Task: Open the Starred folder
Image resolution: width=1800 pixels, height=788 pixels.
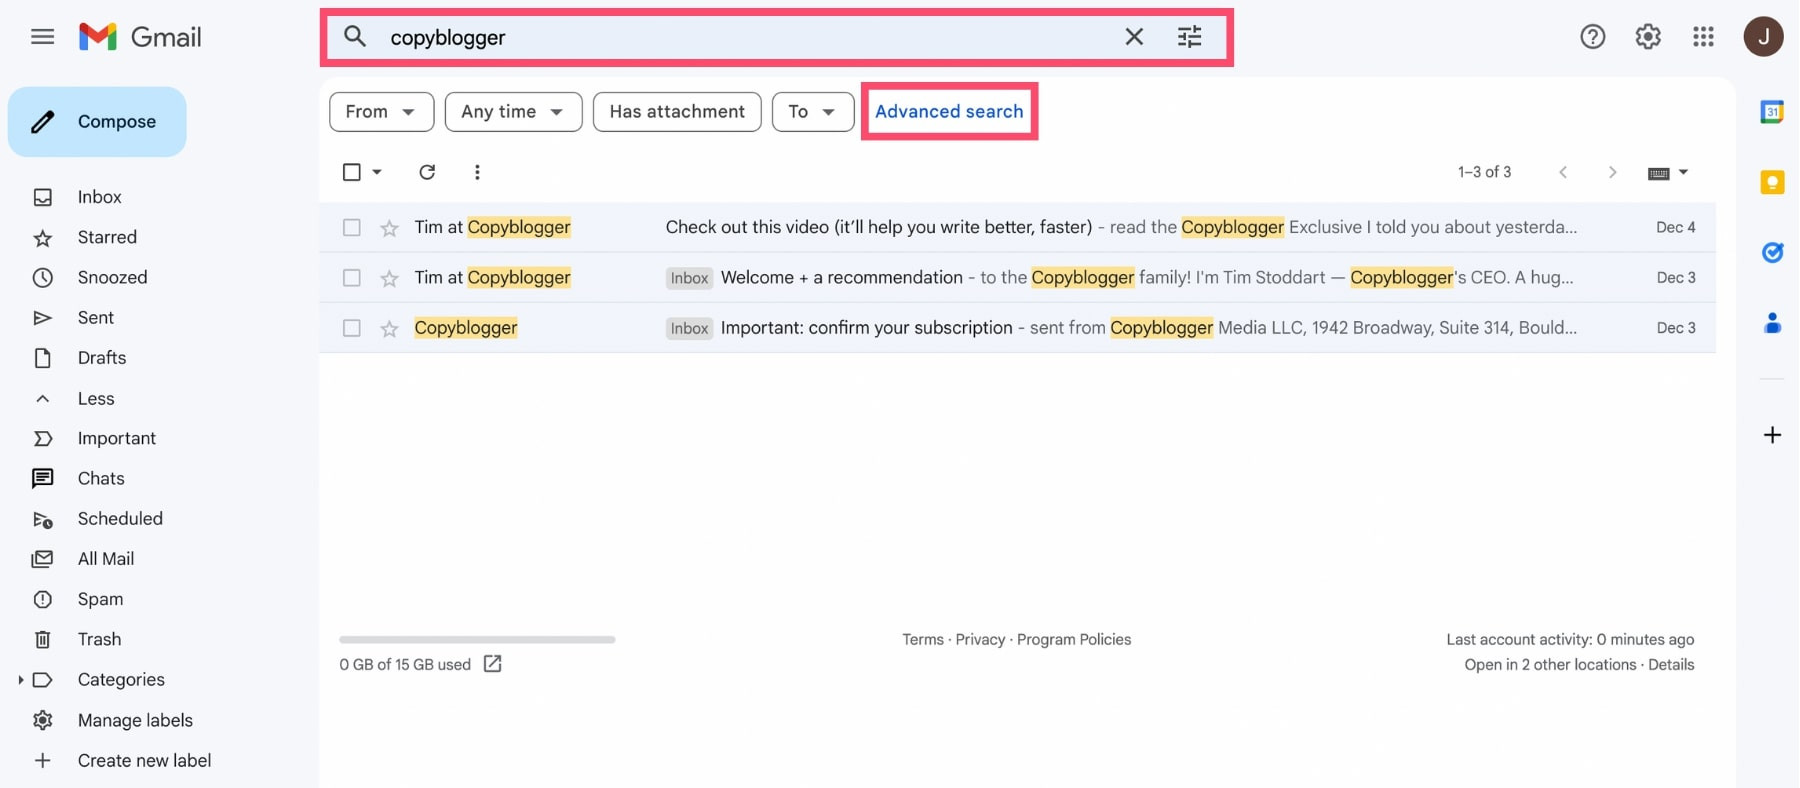Action: [x=107, y=237]
